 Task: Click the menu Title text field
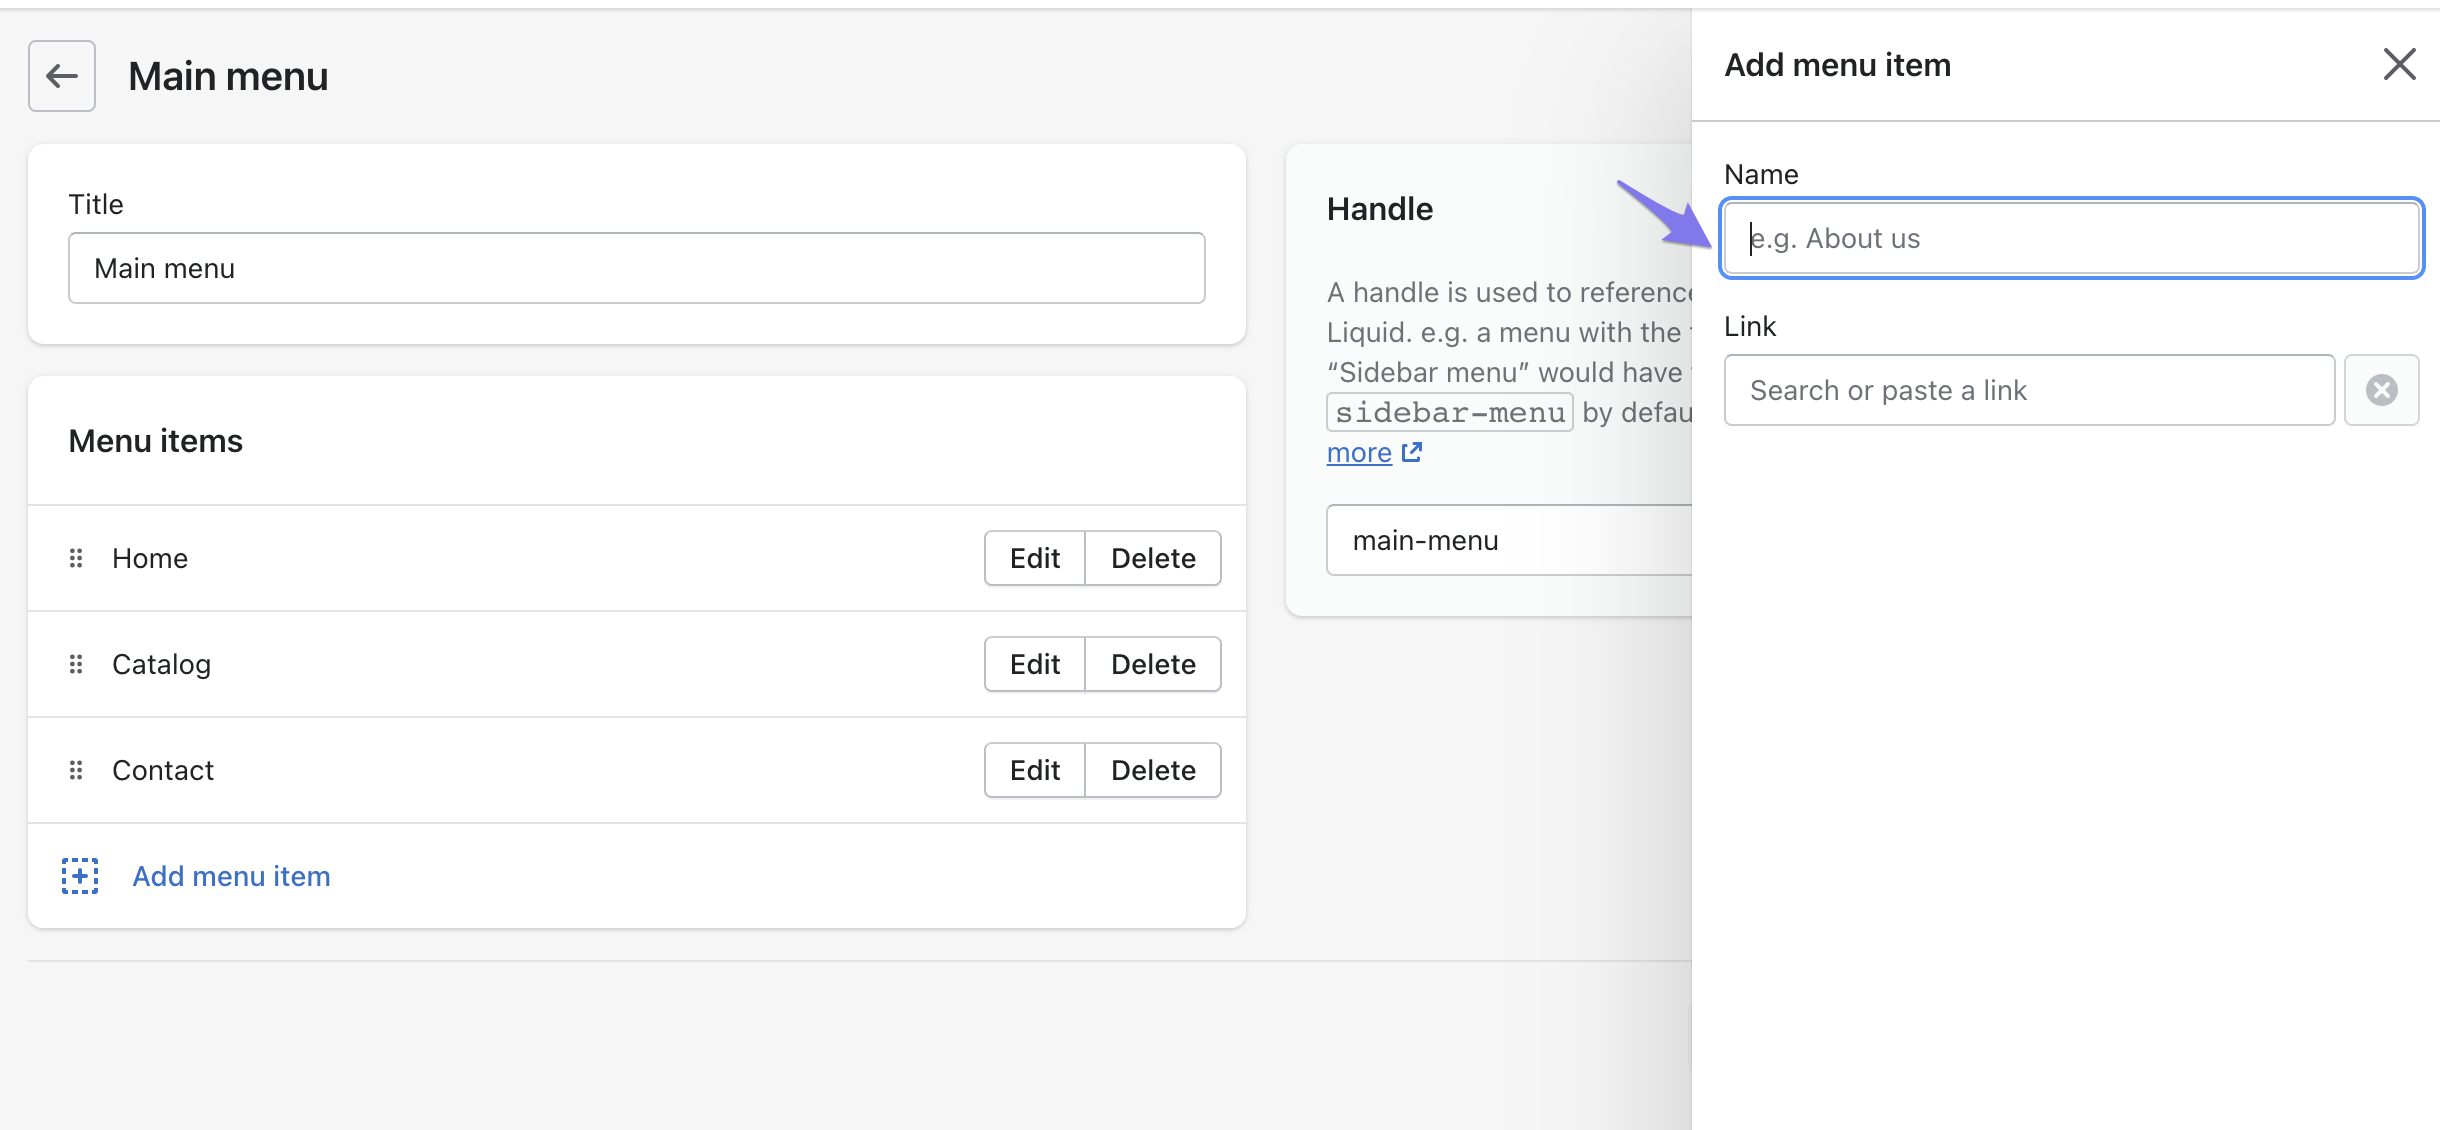636,268
